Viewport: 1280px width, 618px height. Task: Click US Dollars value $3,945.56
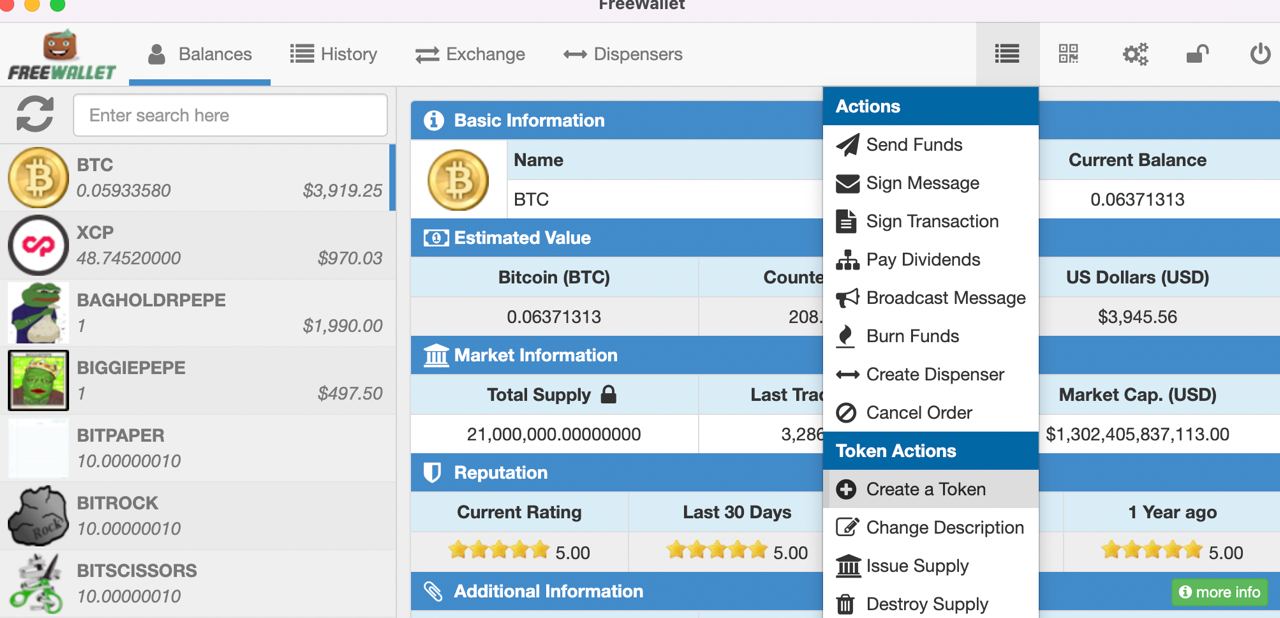click(1138, 317)
